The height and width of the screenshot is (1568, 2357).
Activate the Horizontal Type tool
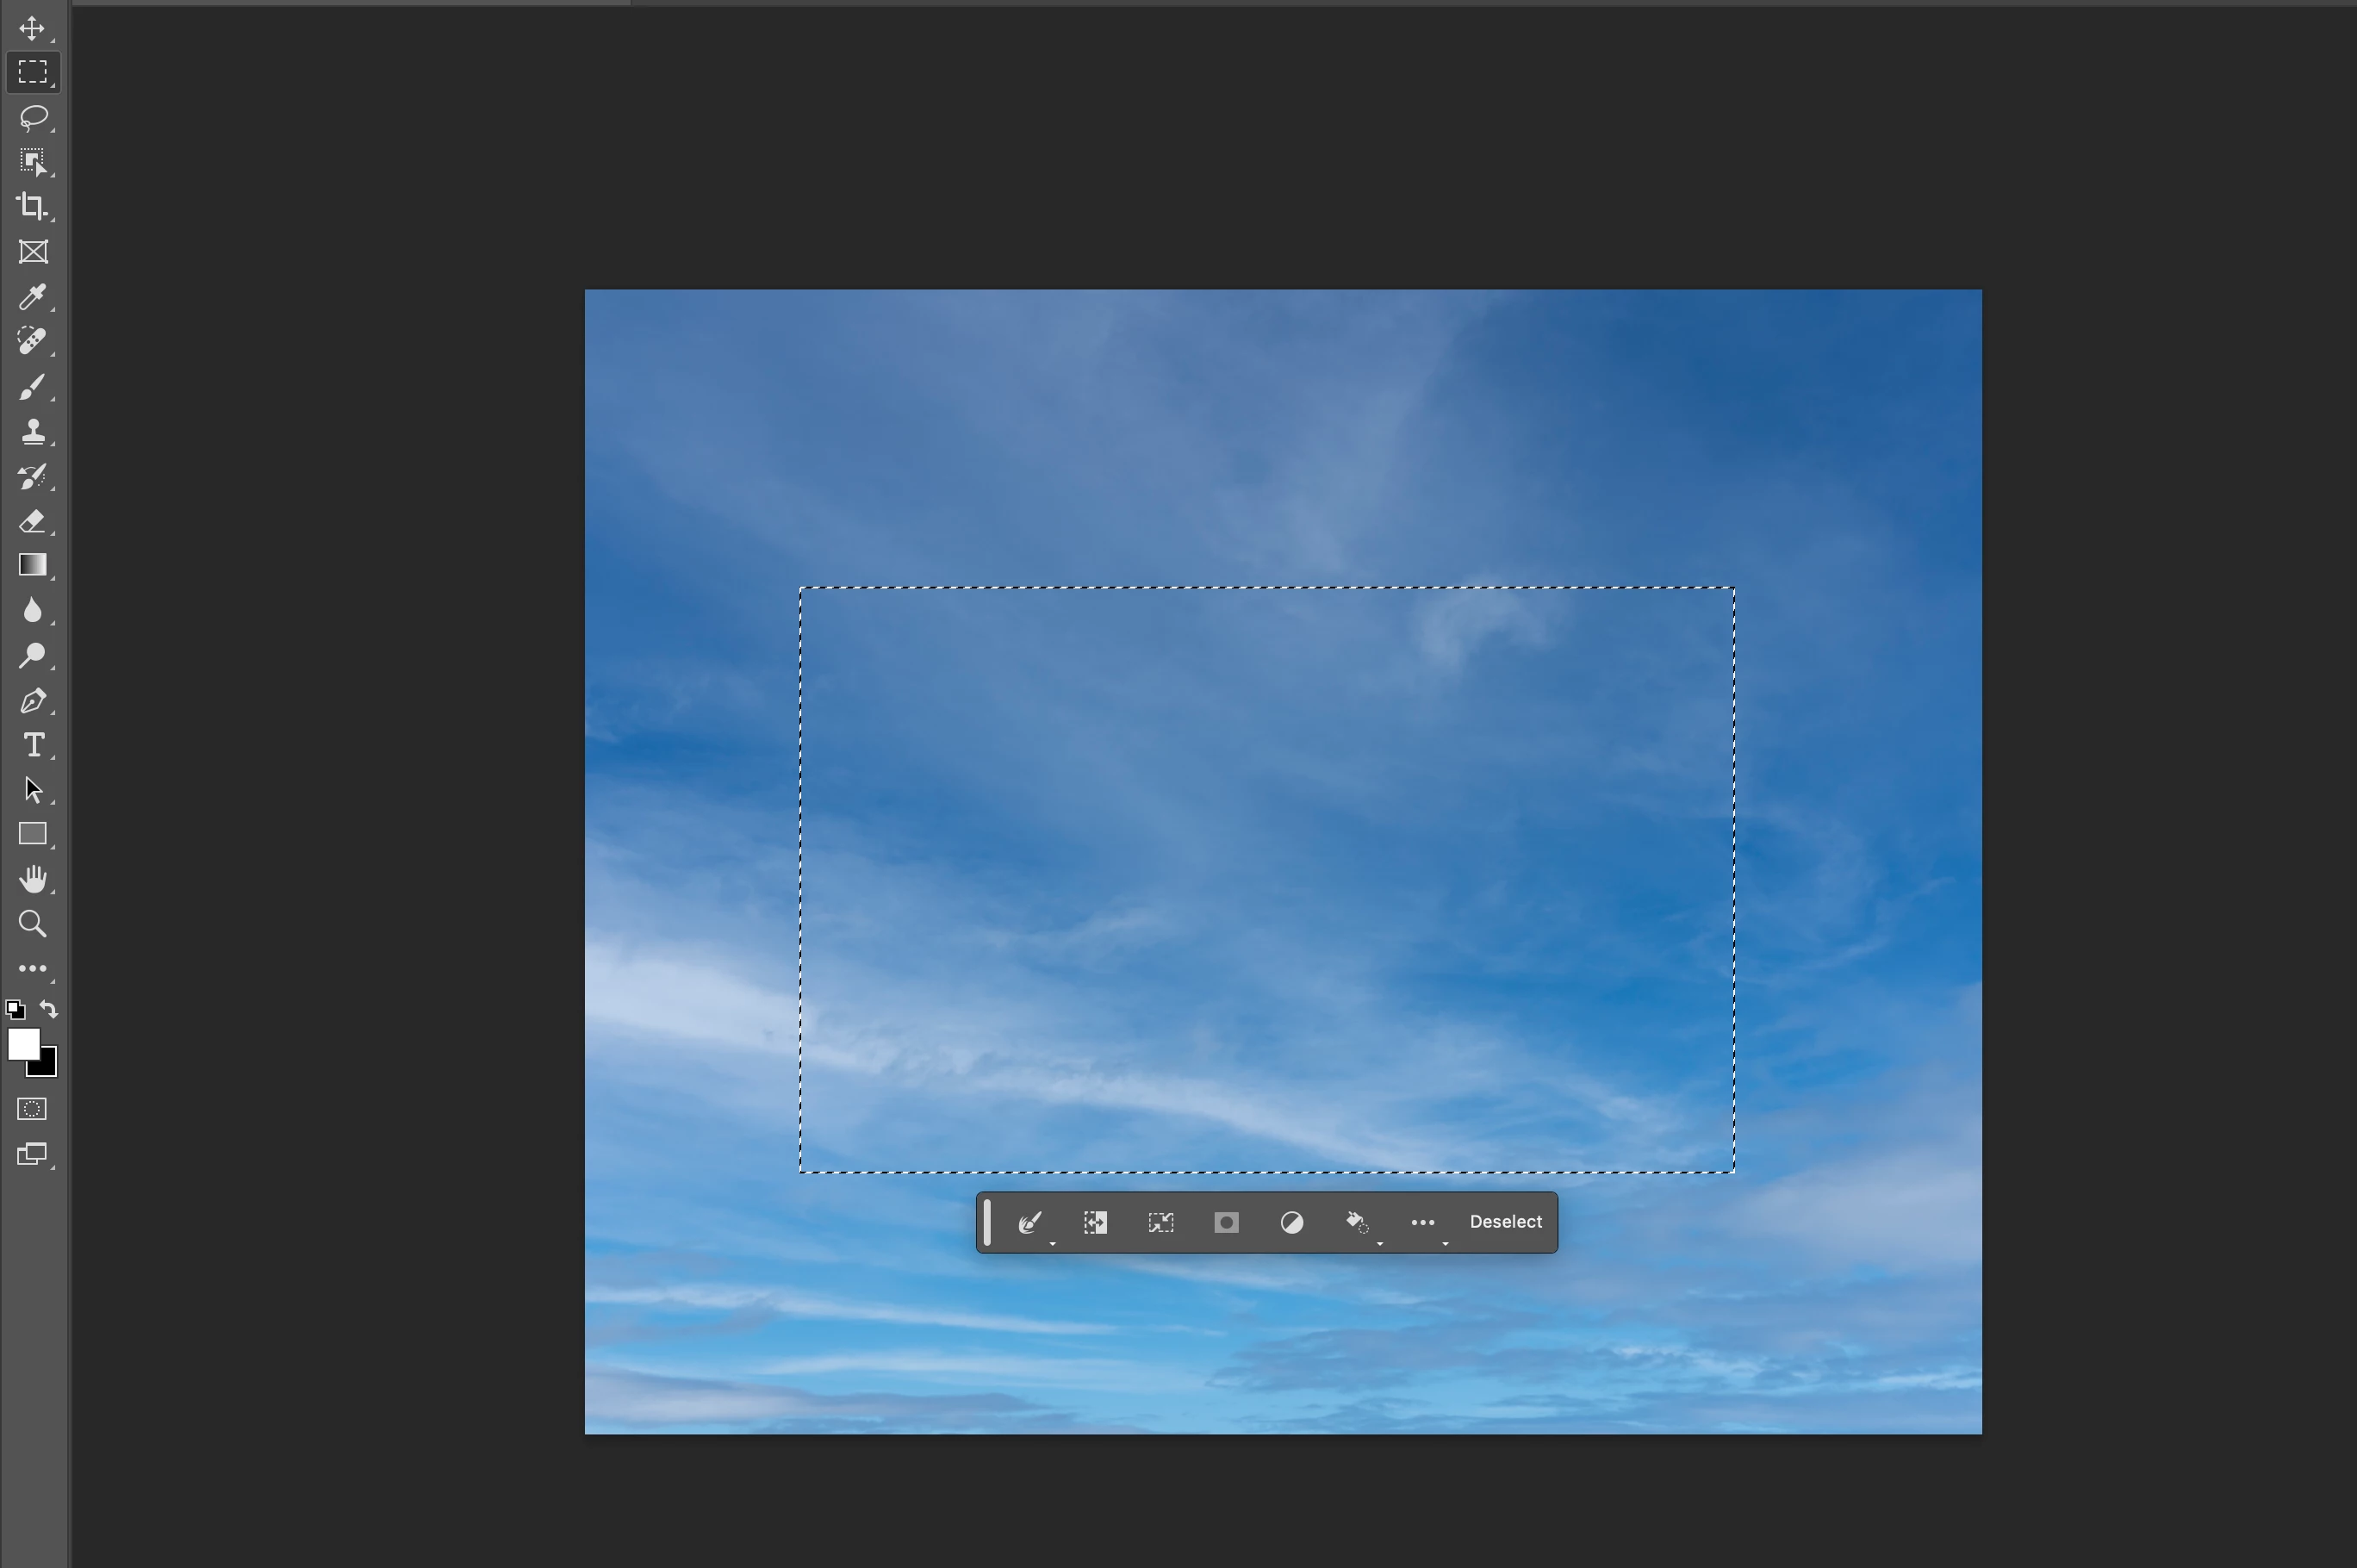pos(32,745)
